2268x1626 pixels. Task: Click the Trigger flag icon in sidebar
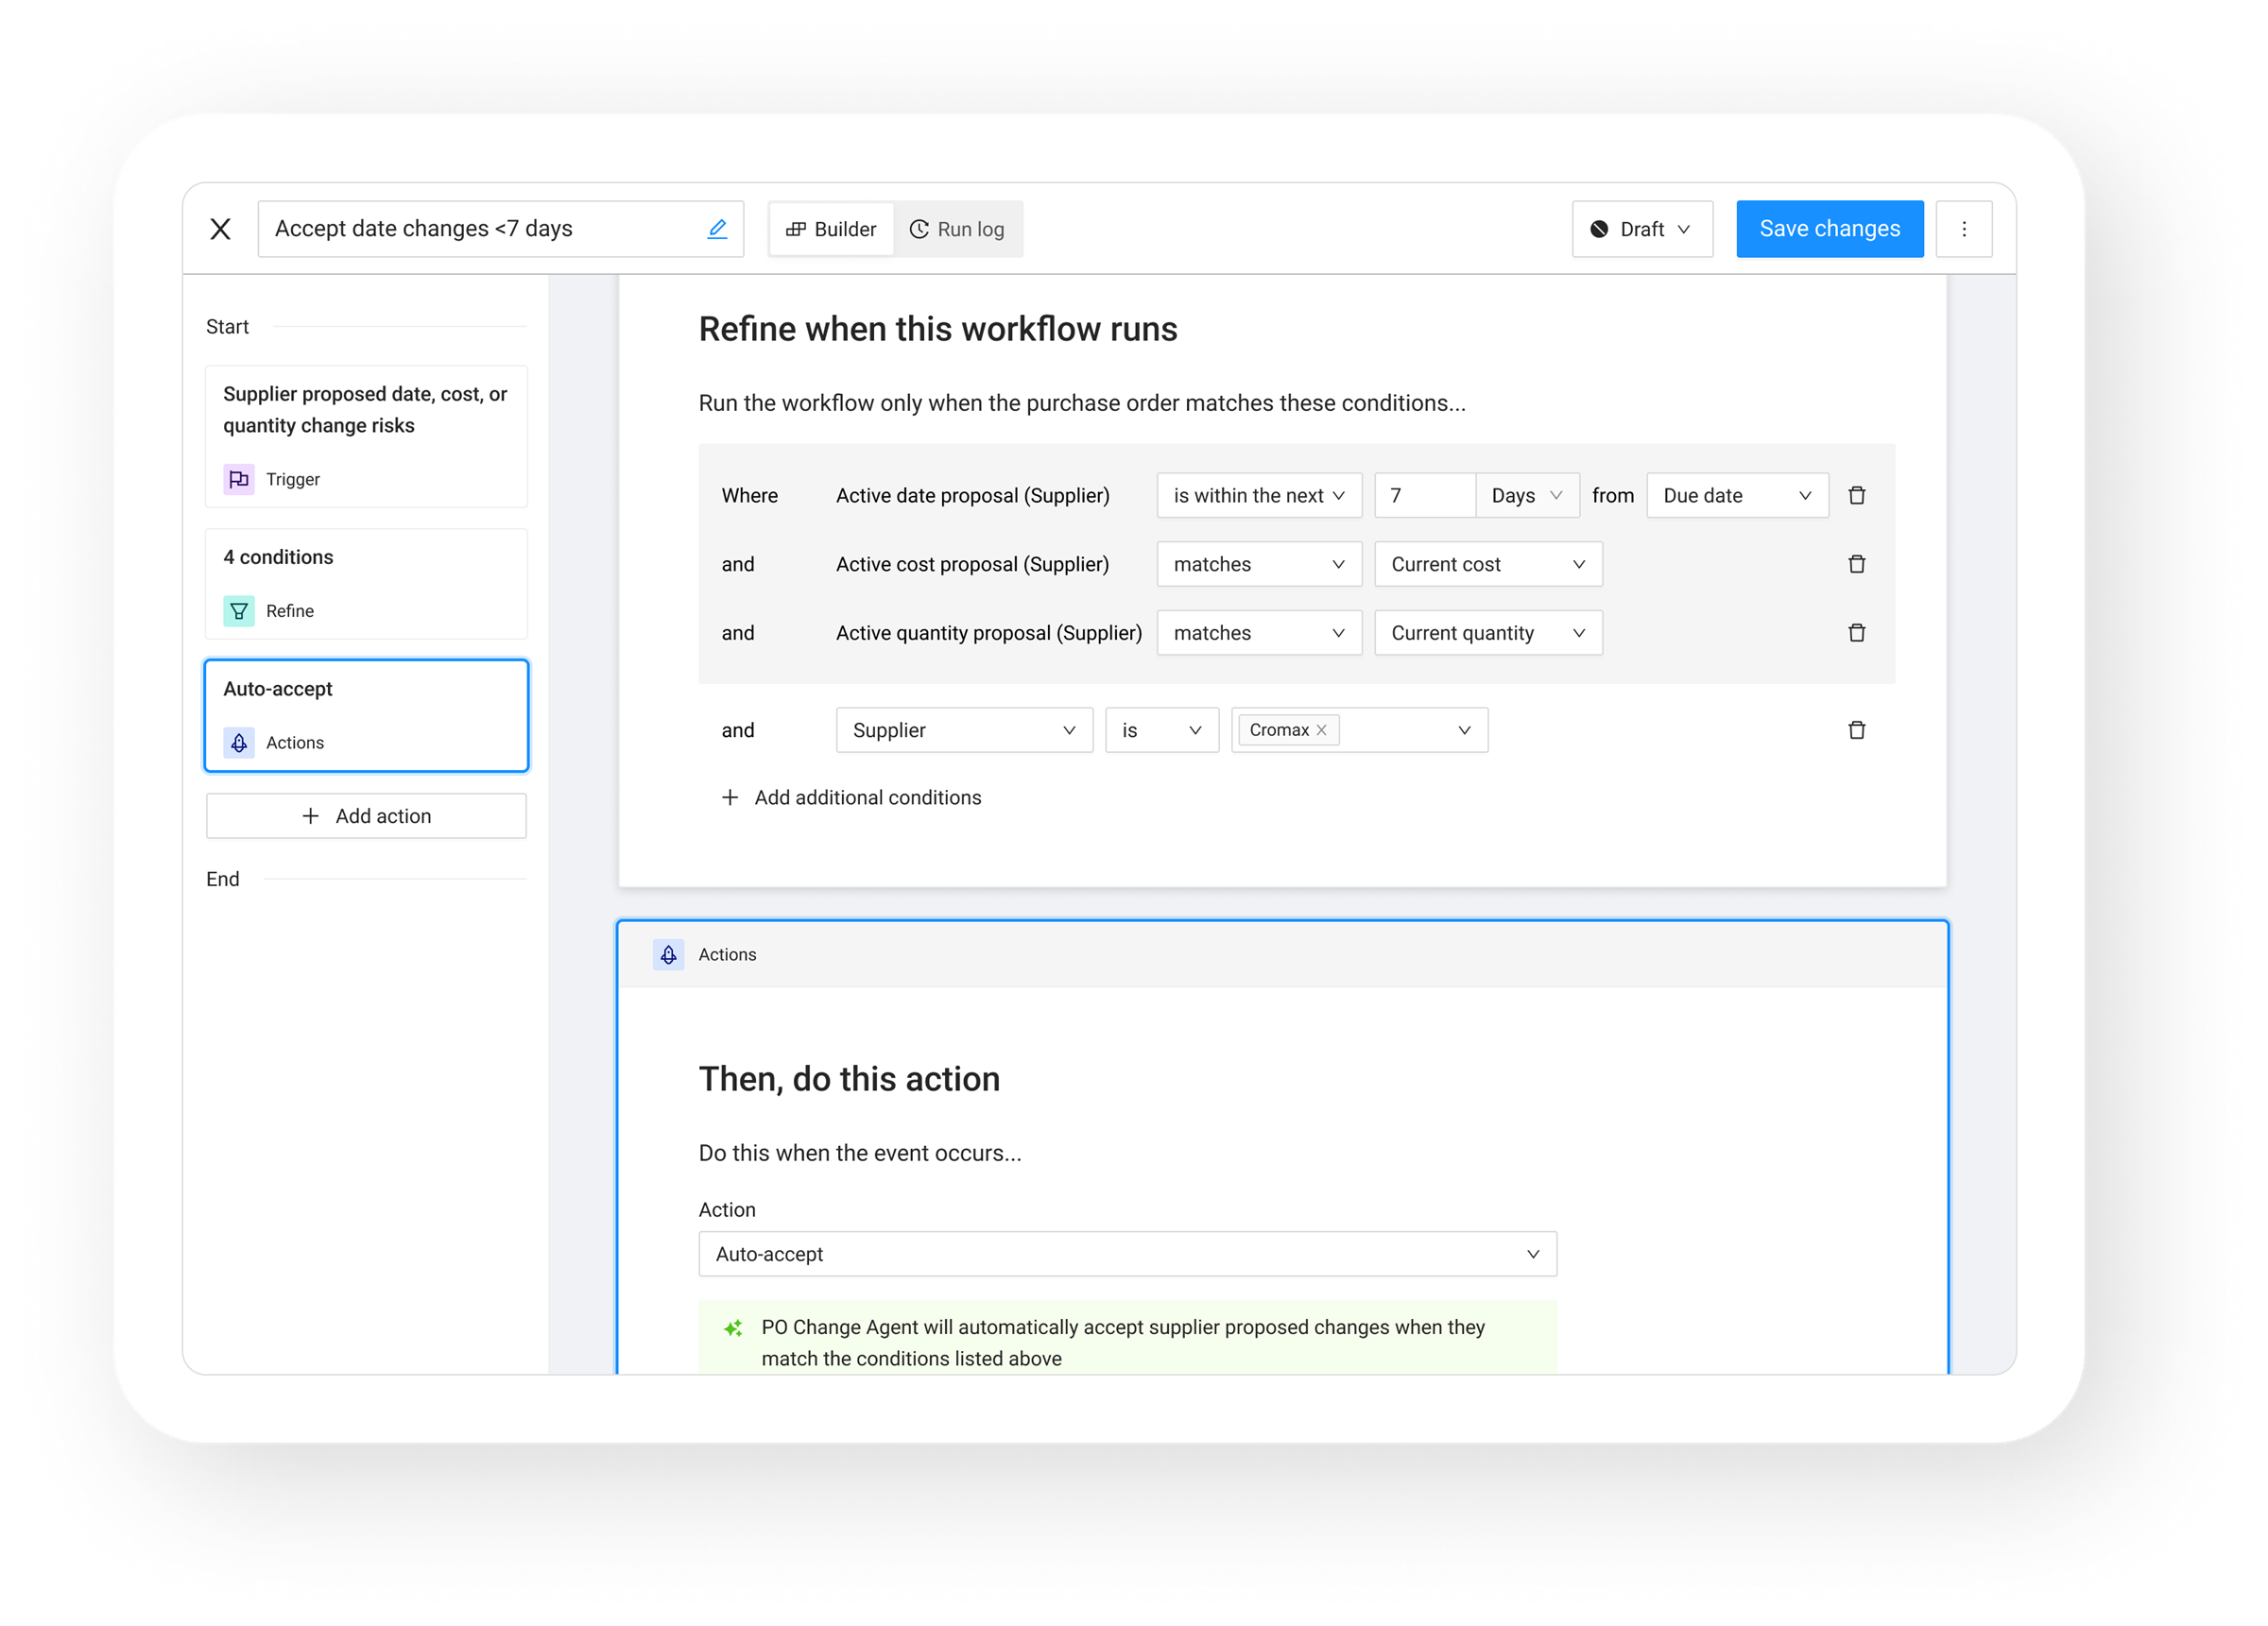[x=239, y=479]
